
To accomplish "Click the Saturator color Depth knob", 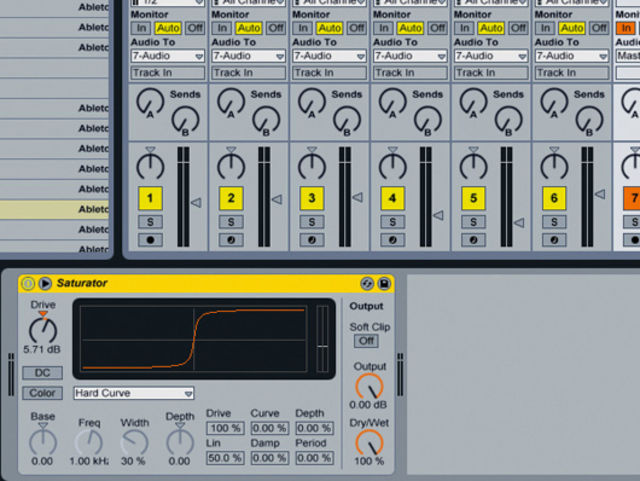I will click(x=180, y=442).
